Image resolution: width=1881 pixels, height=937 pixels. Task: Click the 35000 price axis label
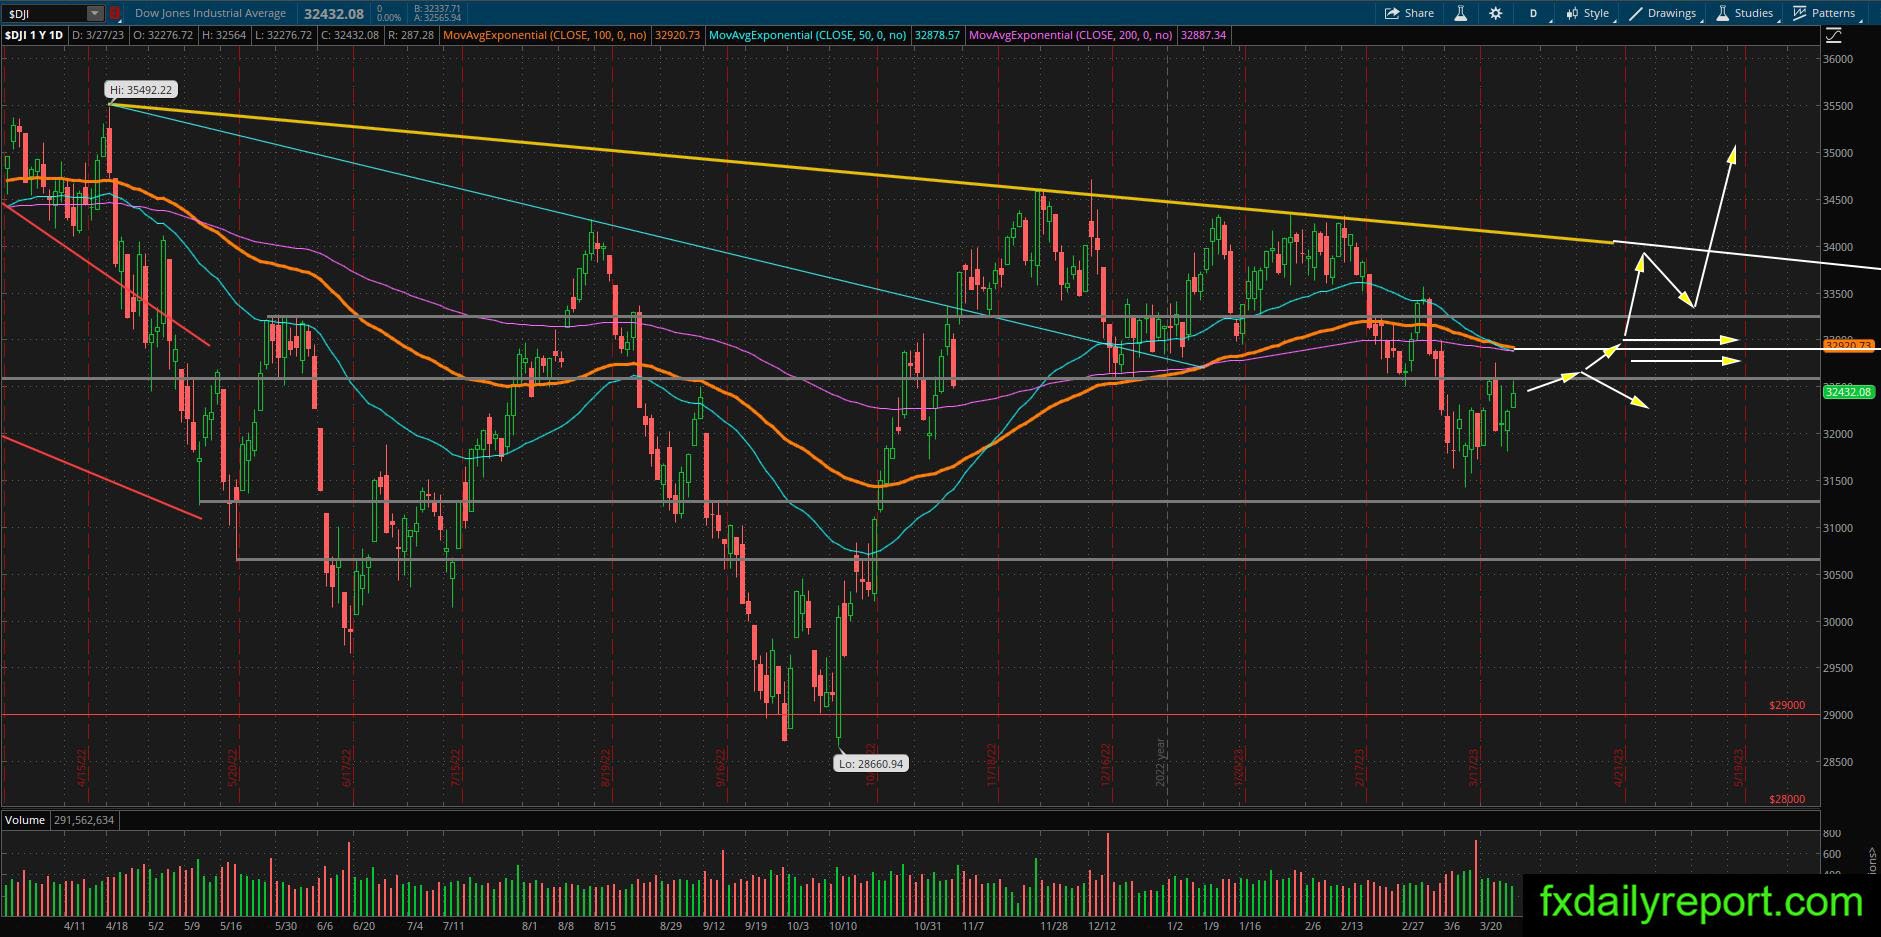(1838, 153)
